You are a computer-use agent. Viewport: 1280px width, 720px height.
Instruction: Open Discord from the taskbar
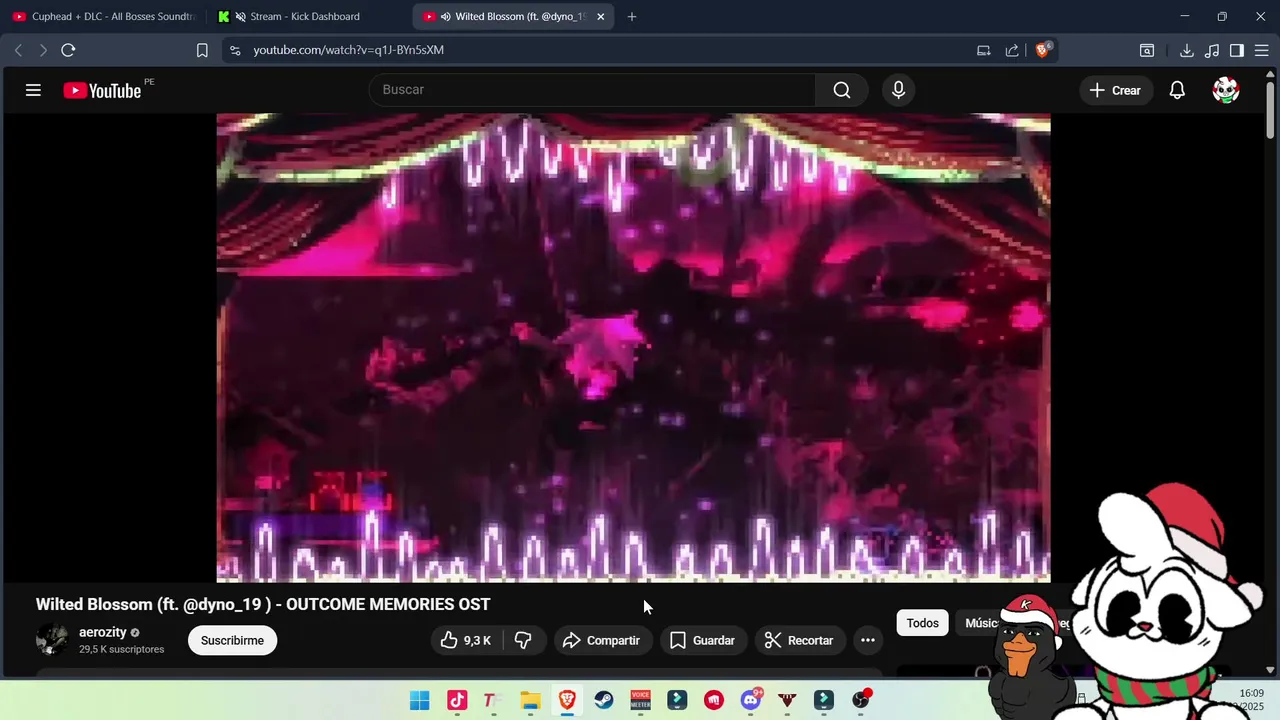750,700
